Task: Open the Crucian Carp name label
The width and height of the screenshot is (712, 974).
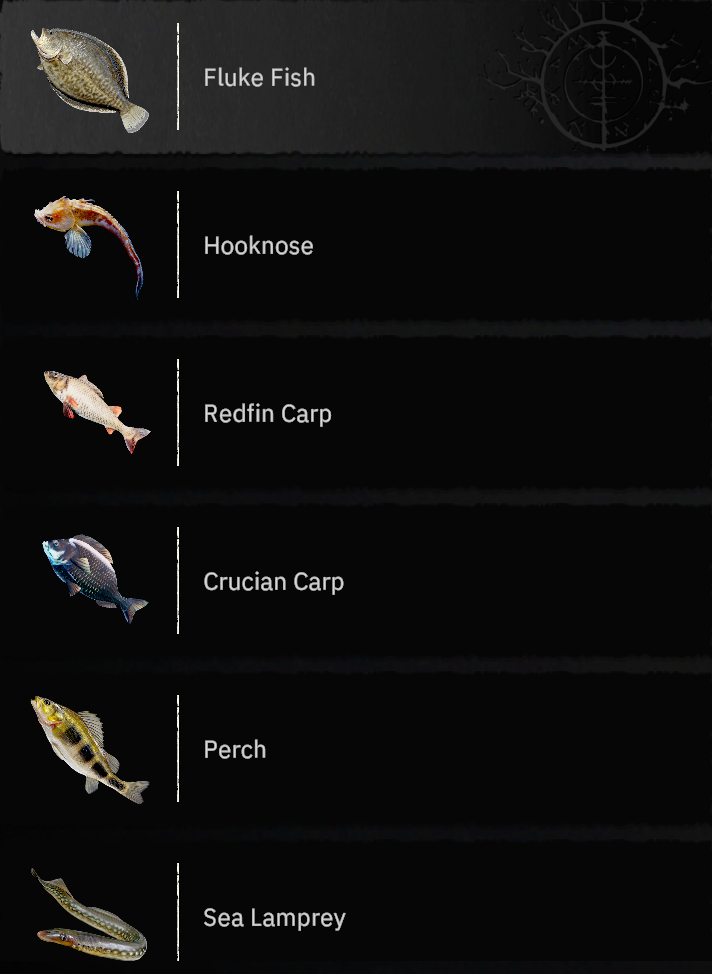Action: coord(273,582)
